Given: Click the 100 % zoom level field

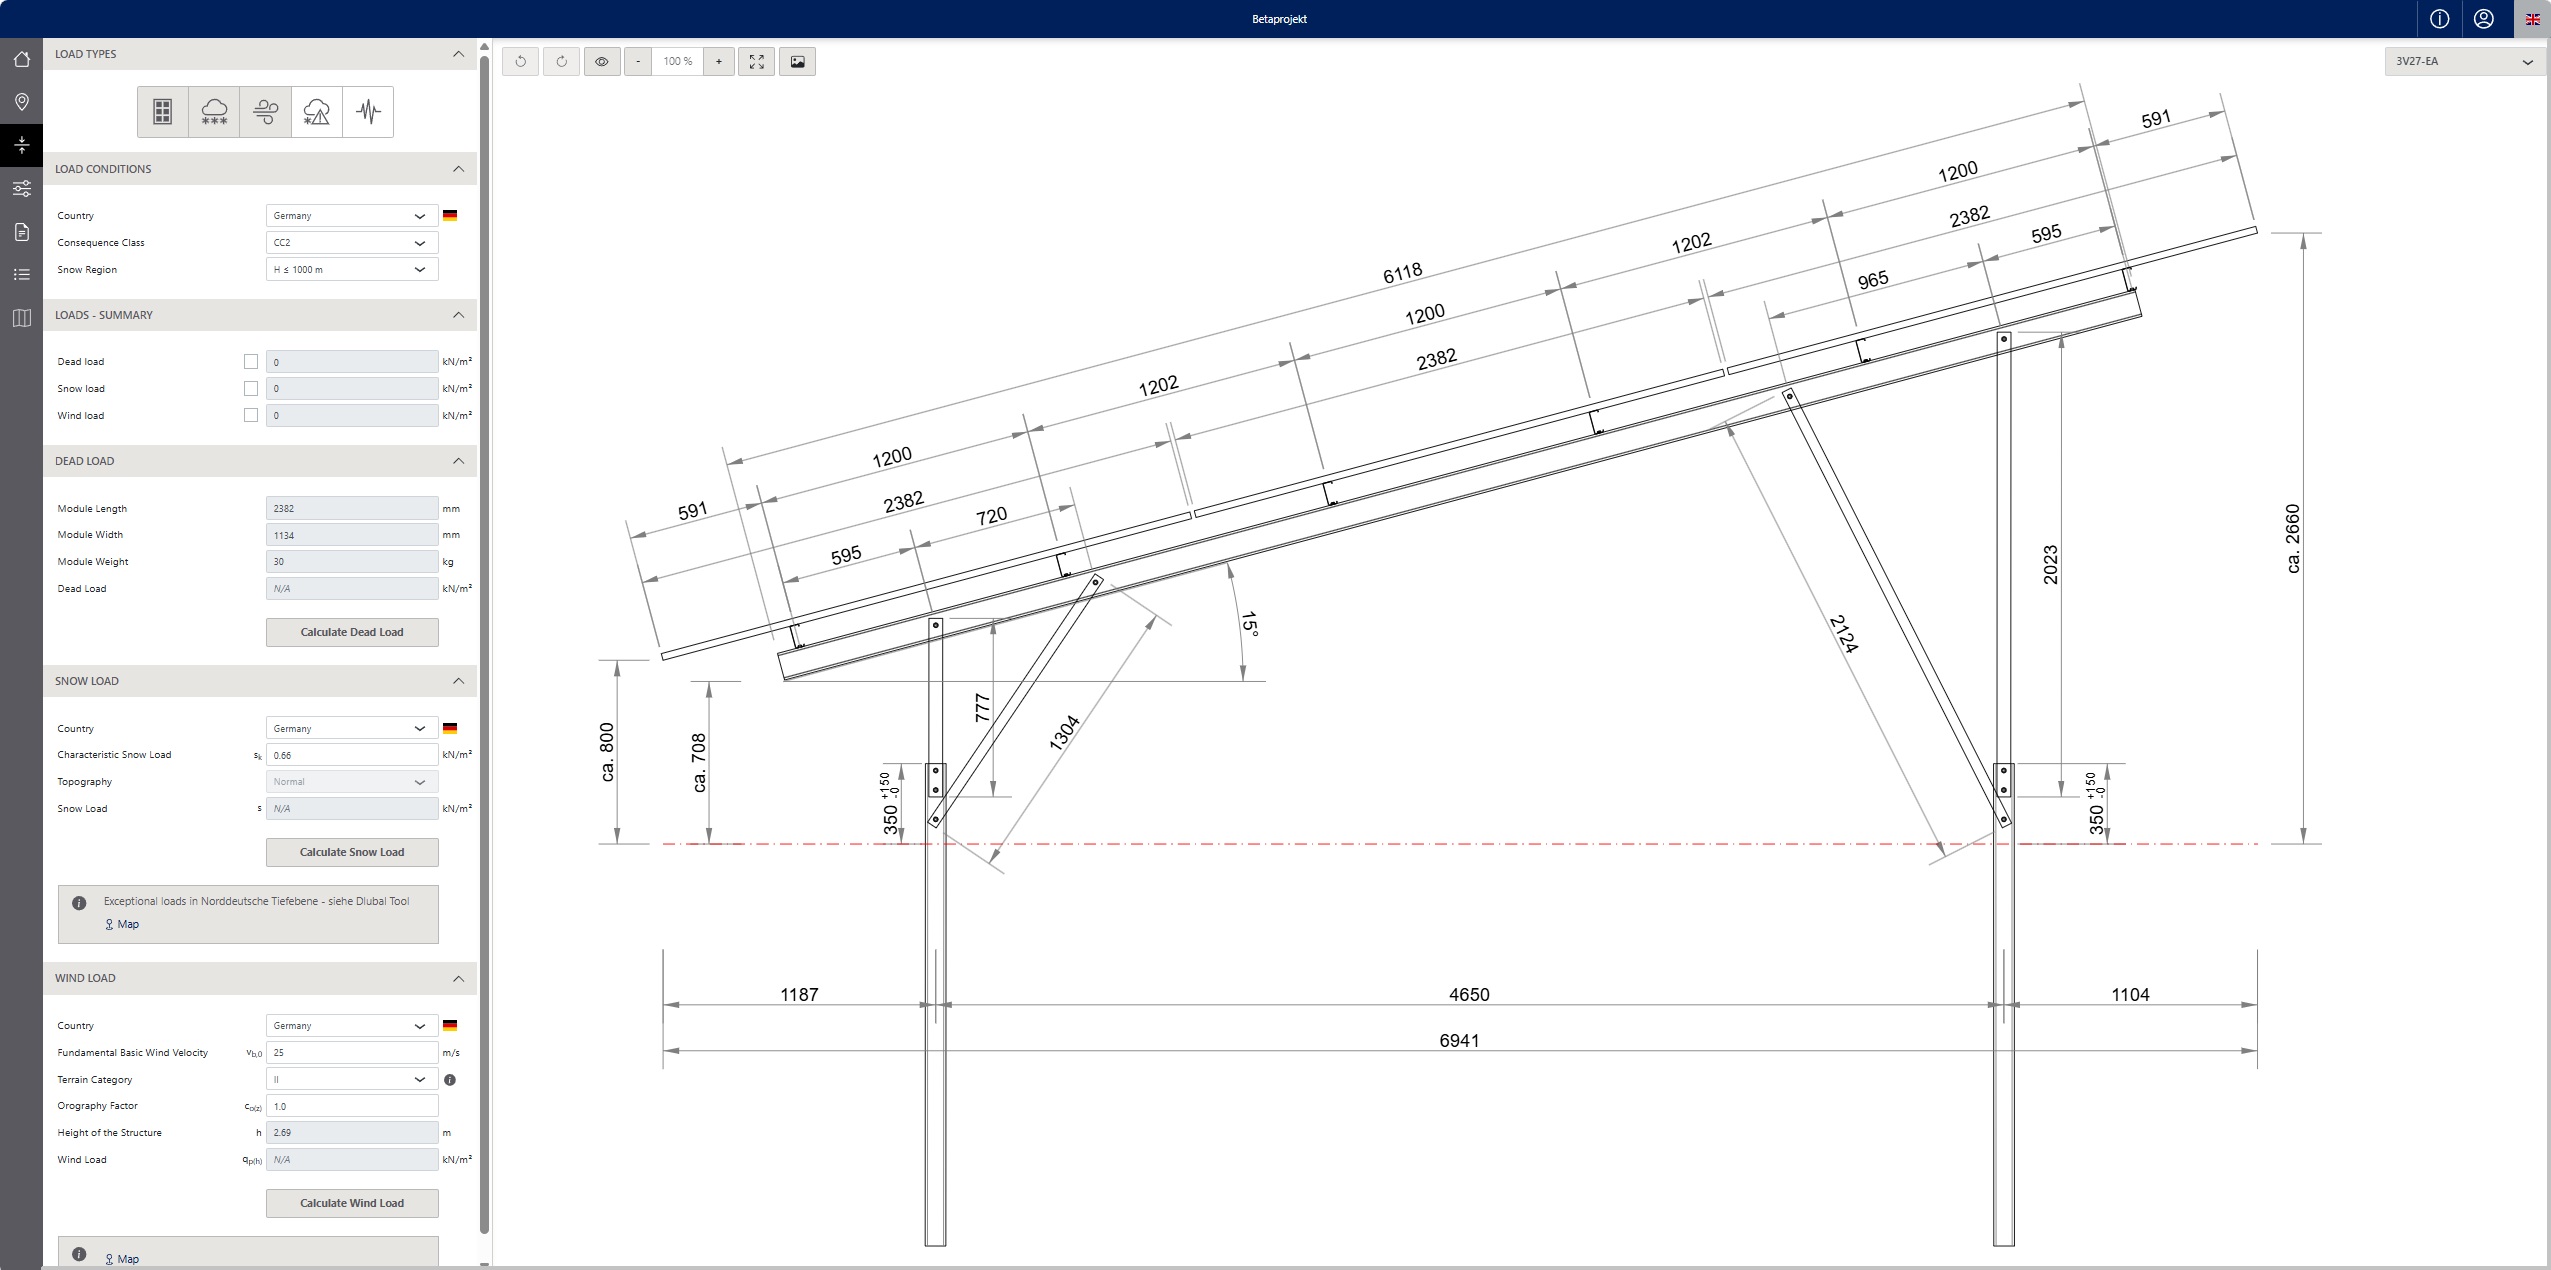Looking at the screenshot, I should coord(678,62).
